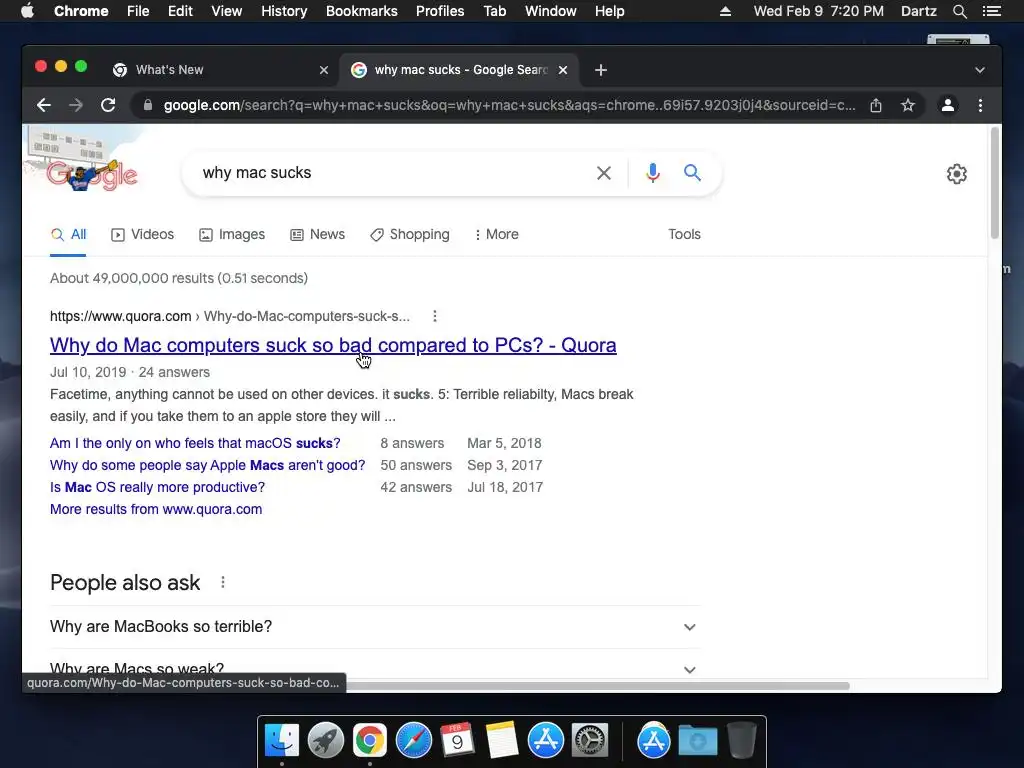
Task: Expand Why are MacBooks so terrible?
Action: coord(375,627)
